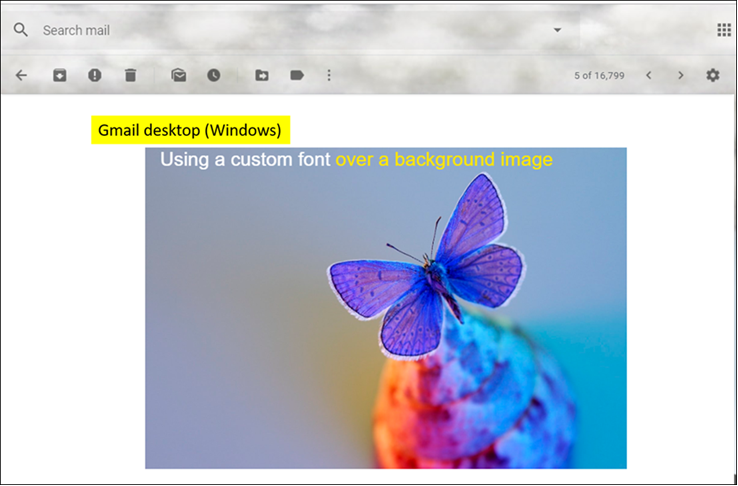Click the 'Gmail desktop (Windows)' label

click(x=190, y=130)
